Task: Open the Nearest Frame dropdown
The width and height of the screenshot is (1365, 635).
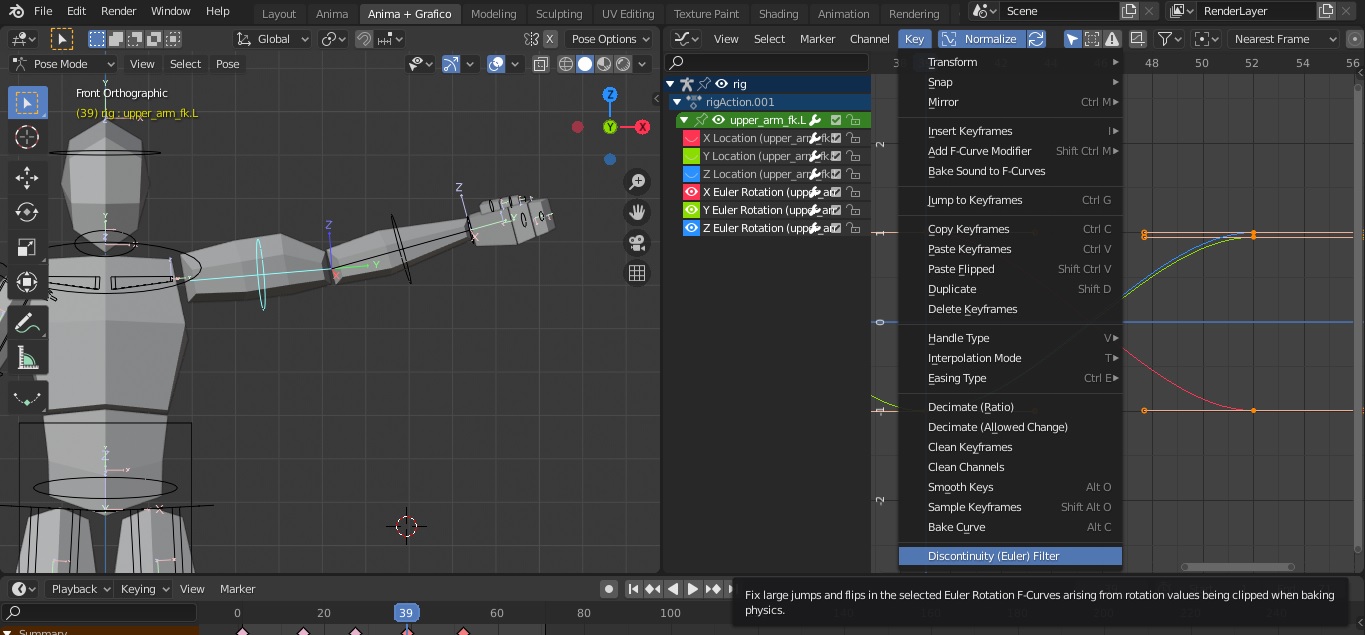Action: click(1283, 39)
